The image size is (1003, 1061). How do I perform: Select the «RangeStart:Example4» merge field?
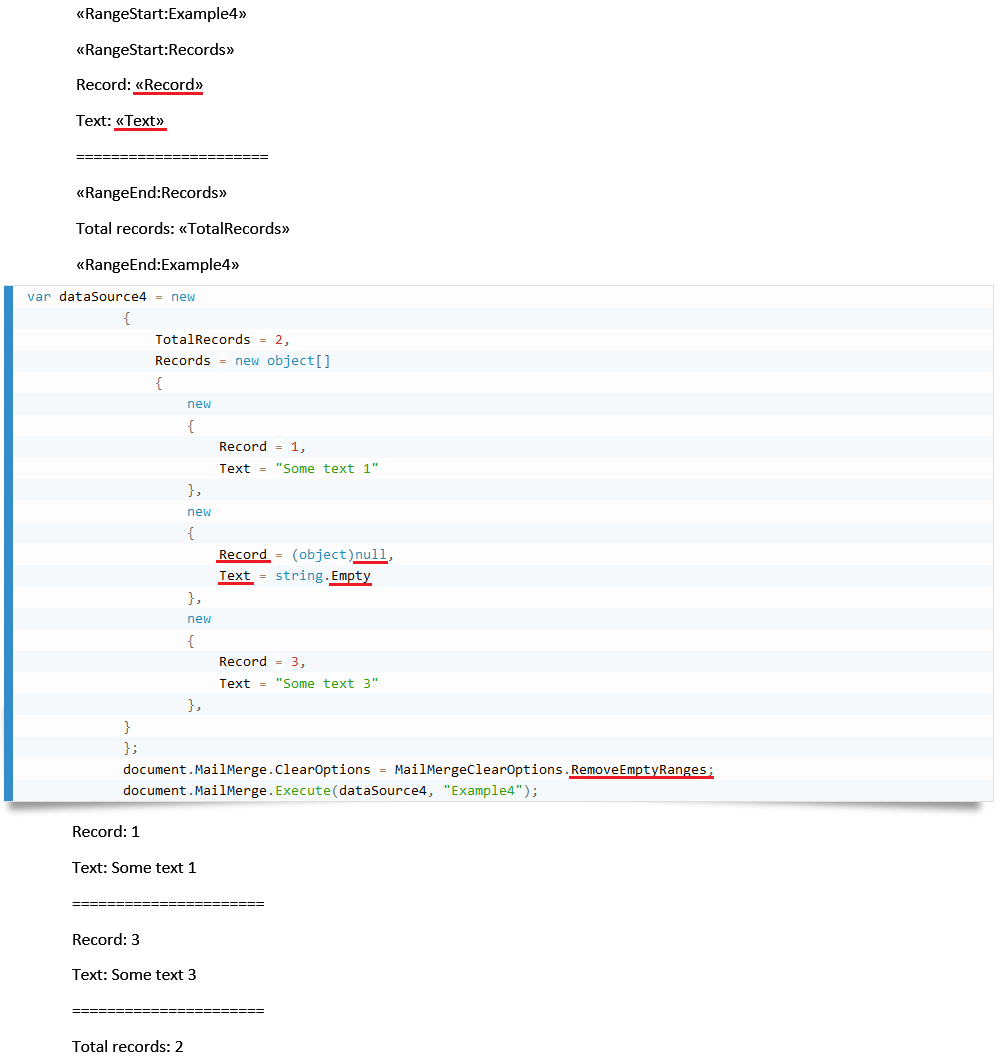[160, 14]
